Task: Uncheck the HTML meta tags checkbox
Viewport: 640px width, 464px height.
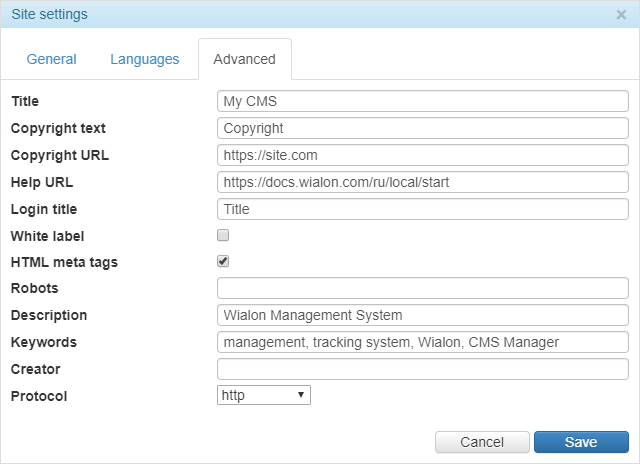Action: [x=223, y=262]
